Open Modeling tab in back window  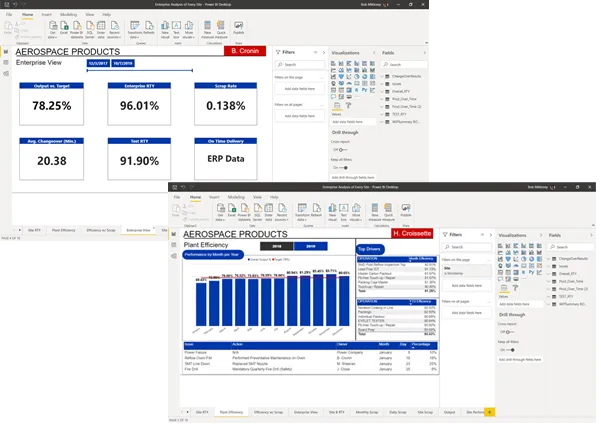point(69,14)
